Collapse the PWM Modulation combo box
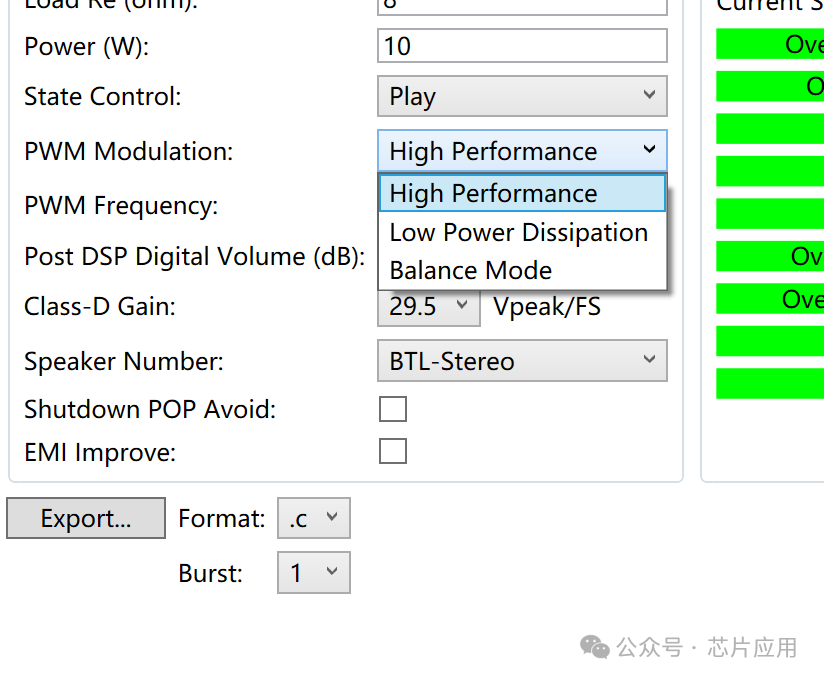 [x=521, y=151]
